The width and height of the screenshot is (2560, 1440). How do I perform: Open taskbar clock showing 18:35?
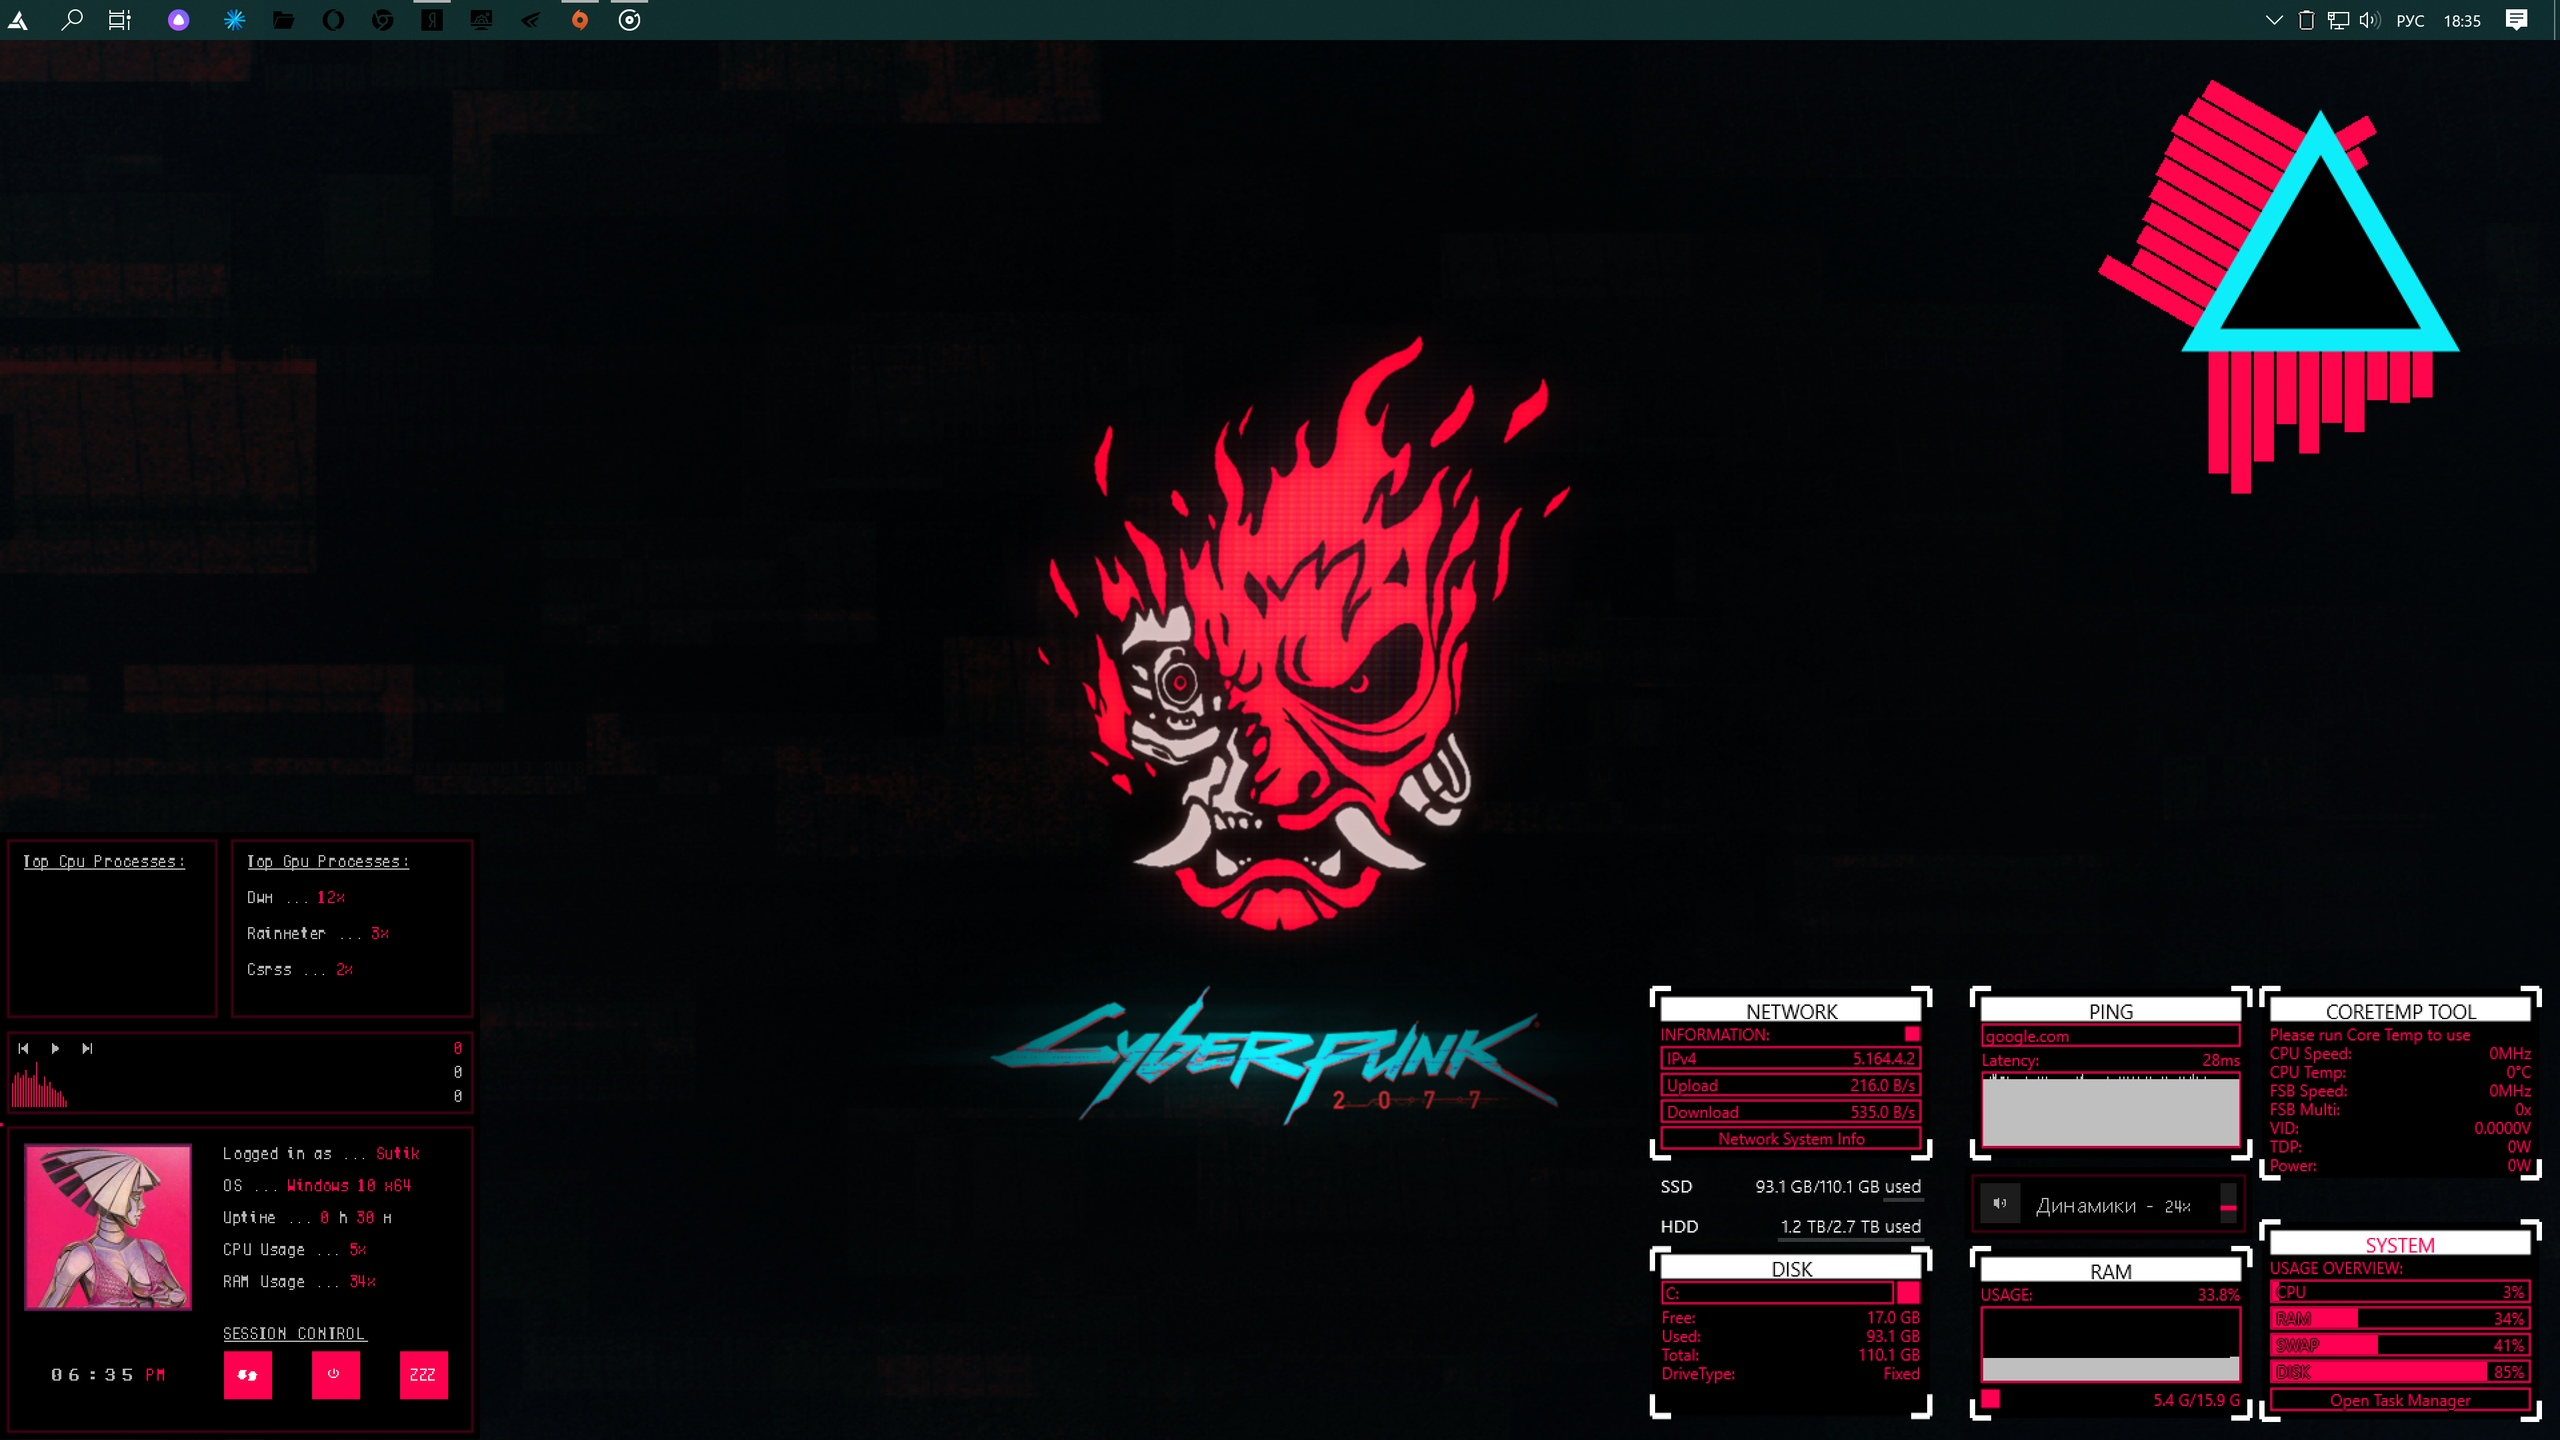coord(2462,21)
